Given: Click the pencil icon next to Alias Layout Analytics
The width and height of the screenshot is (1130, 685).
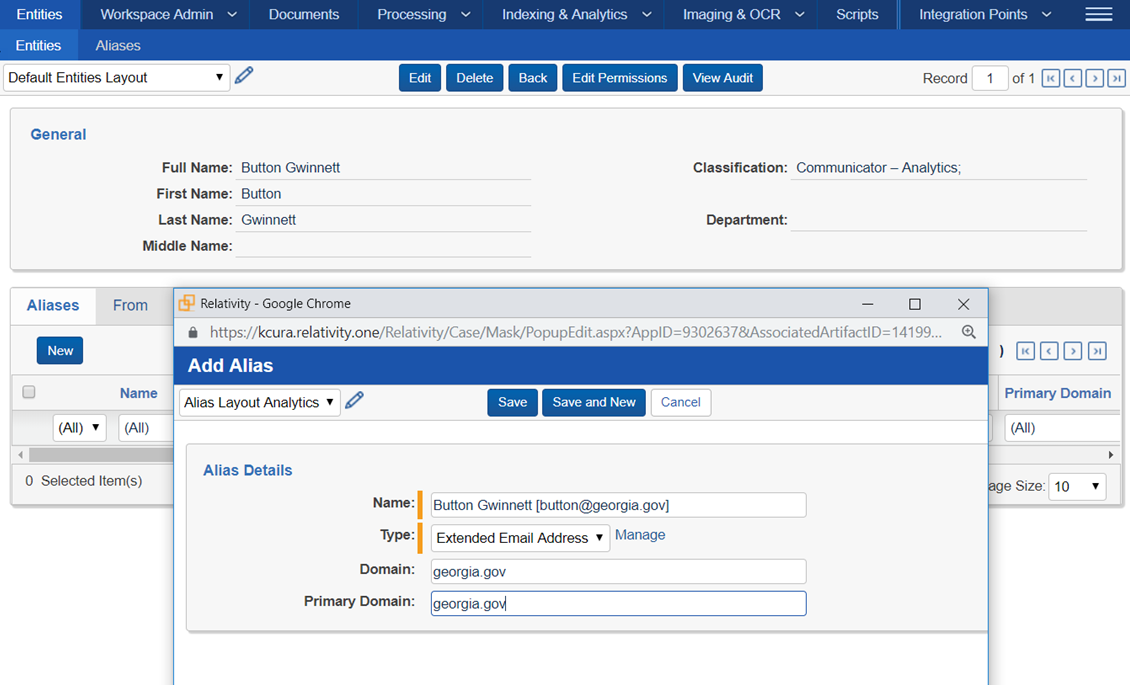Looking at the screenshot, I should point(354,400).
